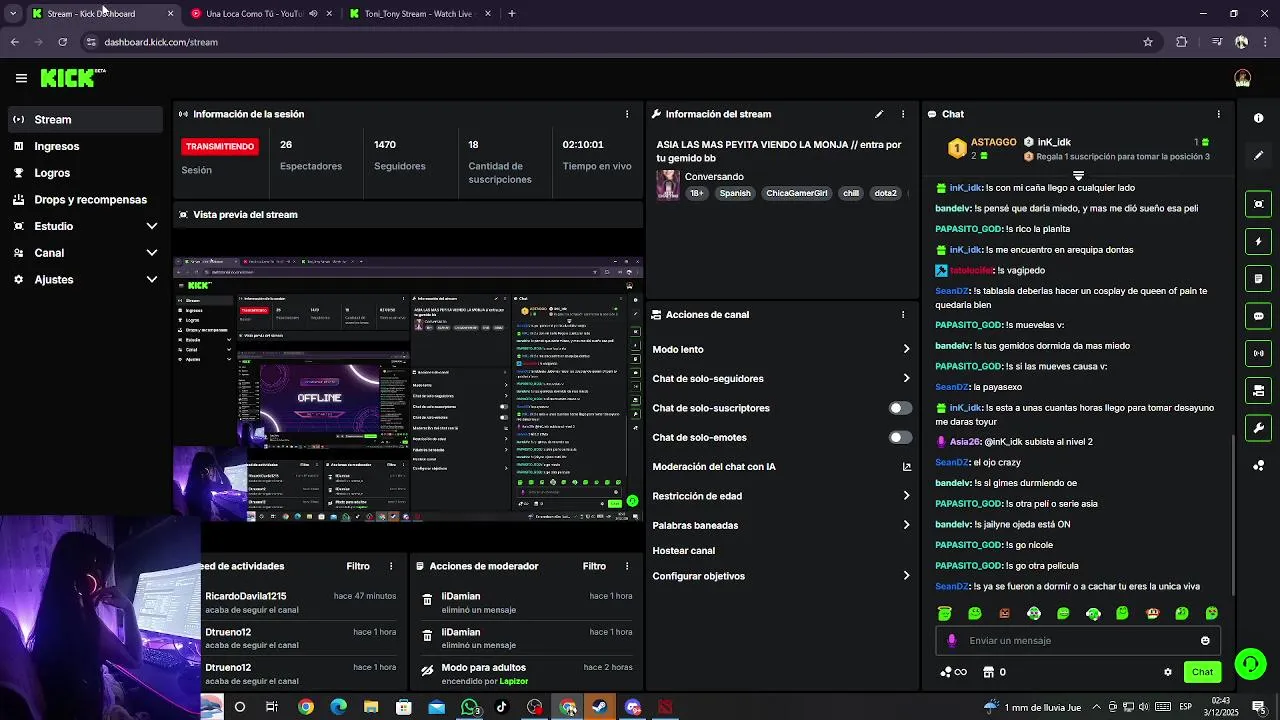Image resolution: width=1280 pixels, height=720 pixels.
Task: Open Moderación del chat con IA external link
Action: [907, 467]
